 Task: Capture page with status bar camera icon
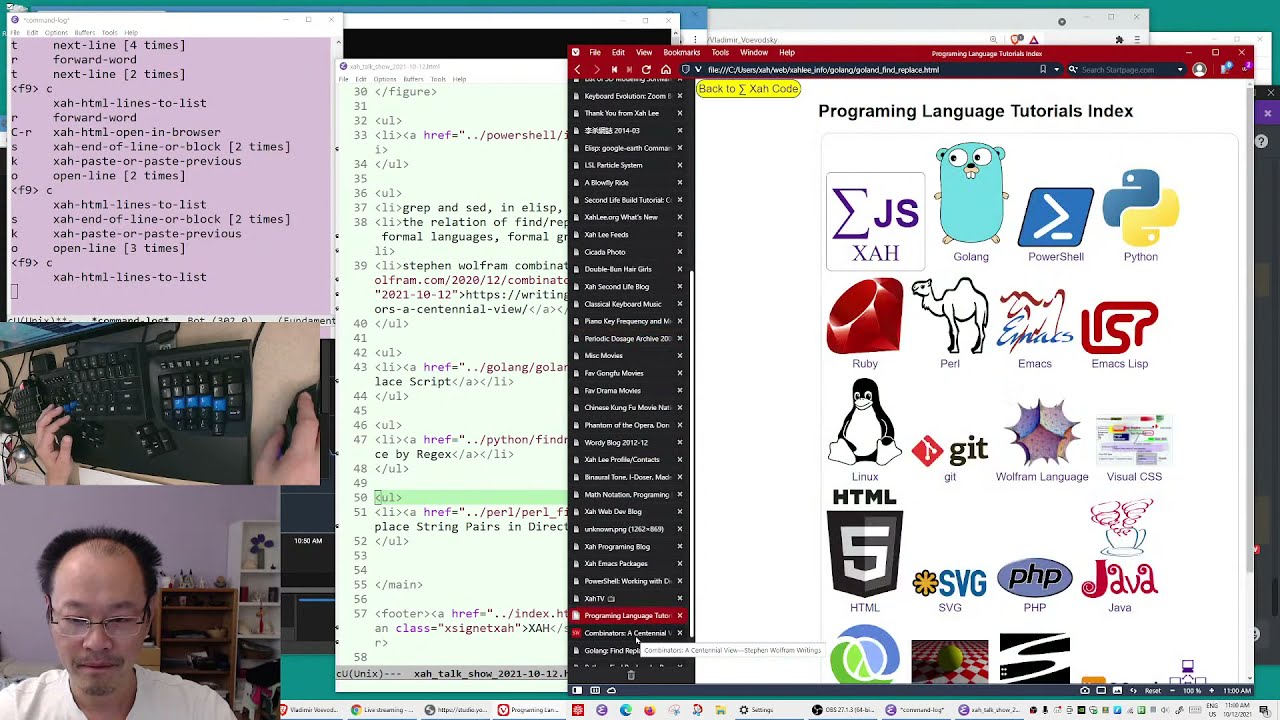coord(1085,690)
